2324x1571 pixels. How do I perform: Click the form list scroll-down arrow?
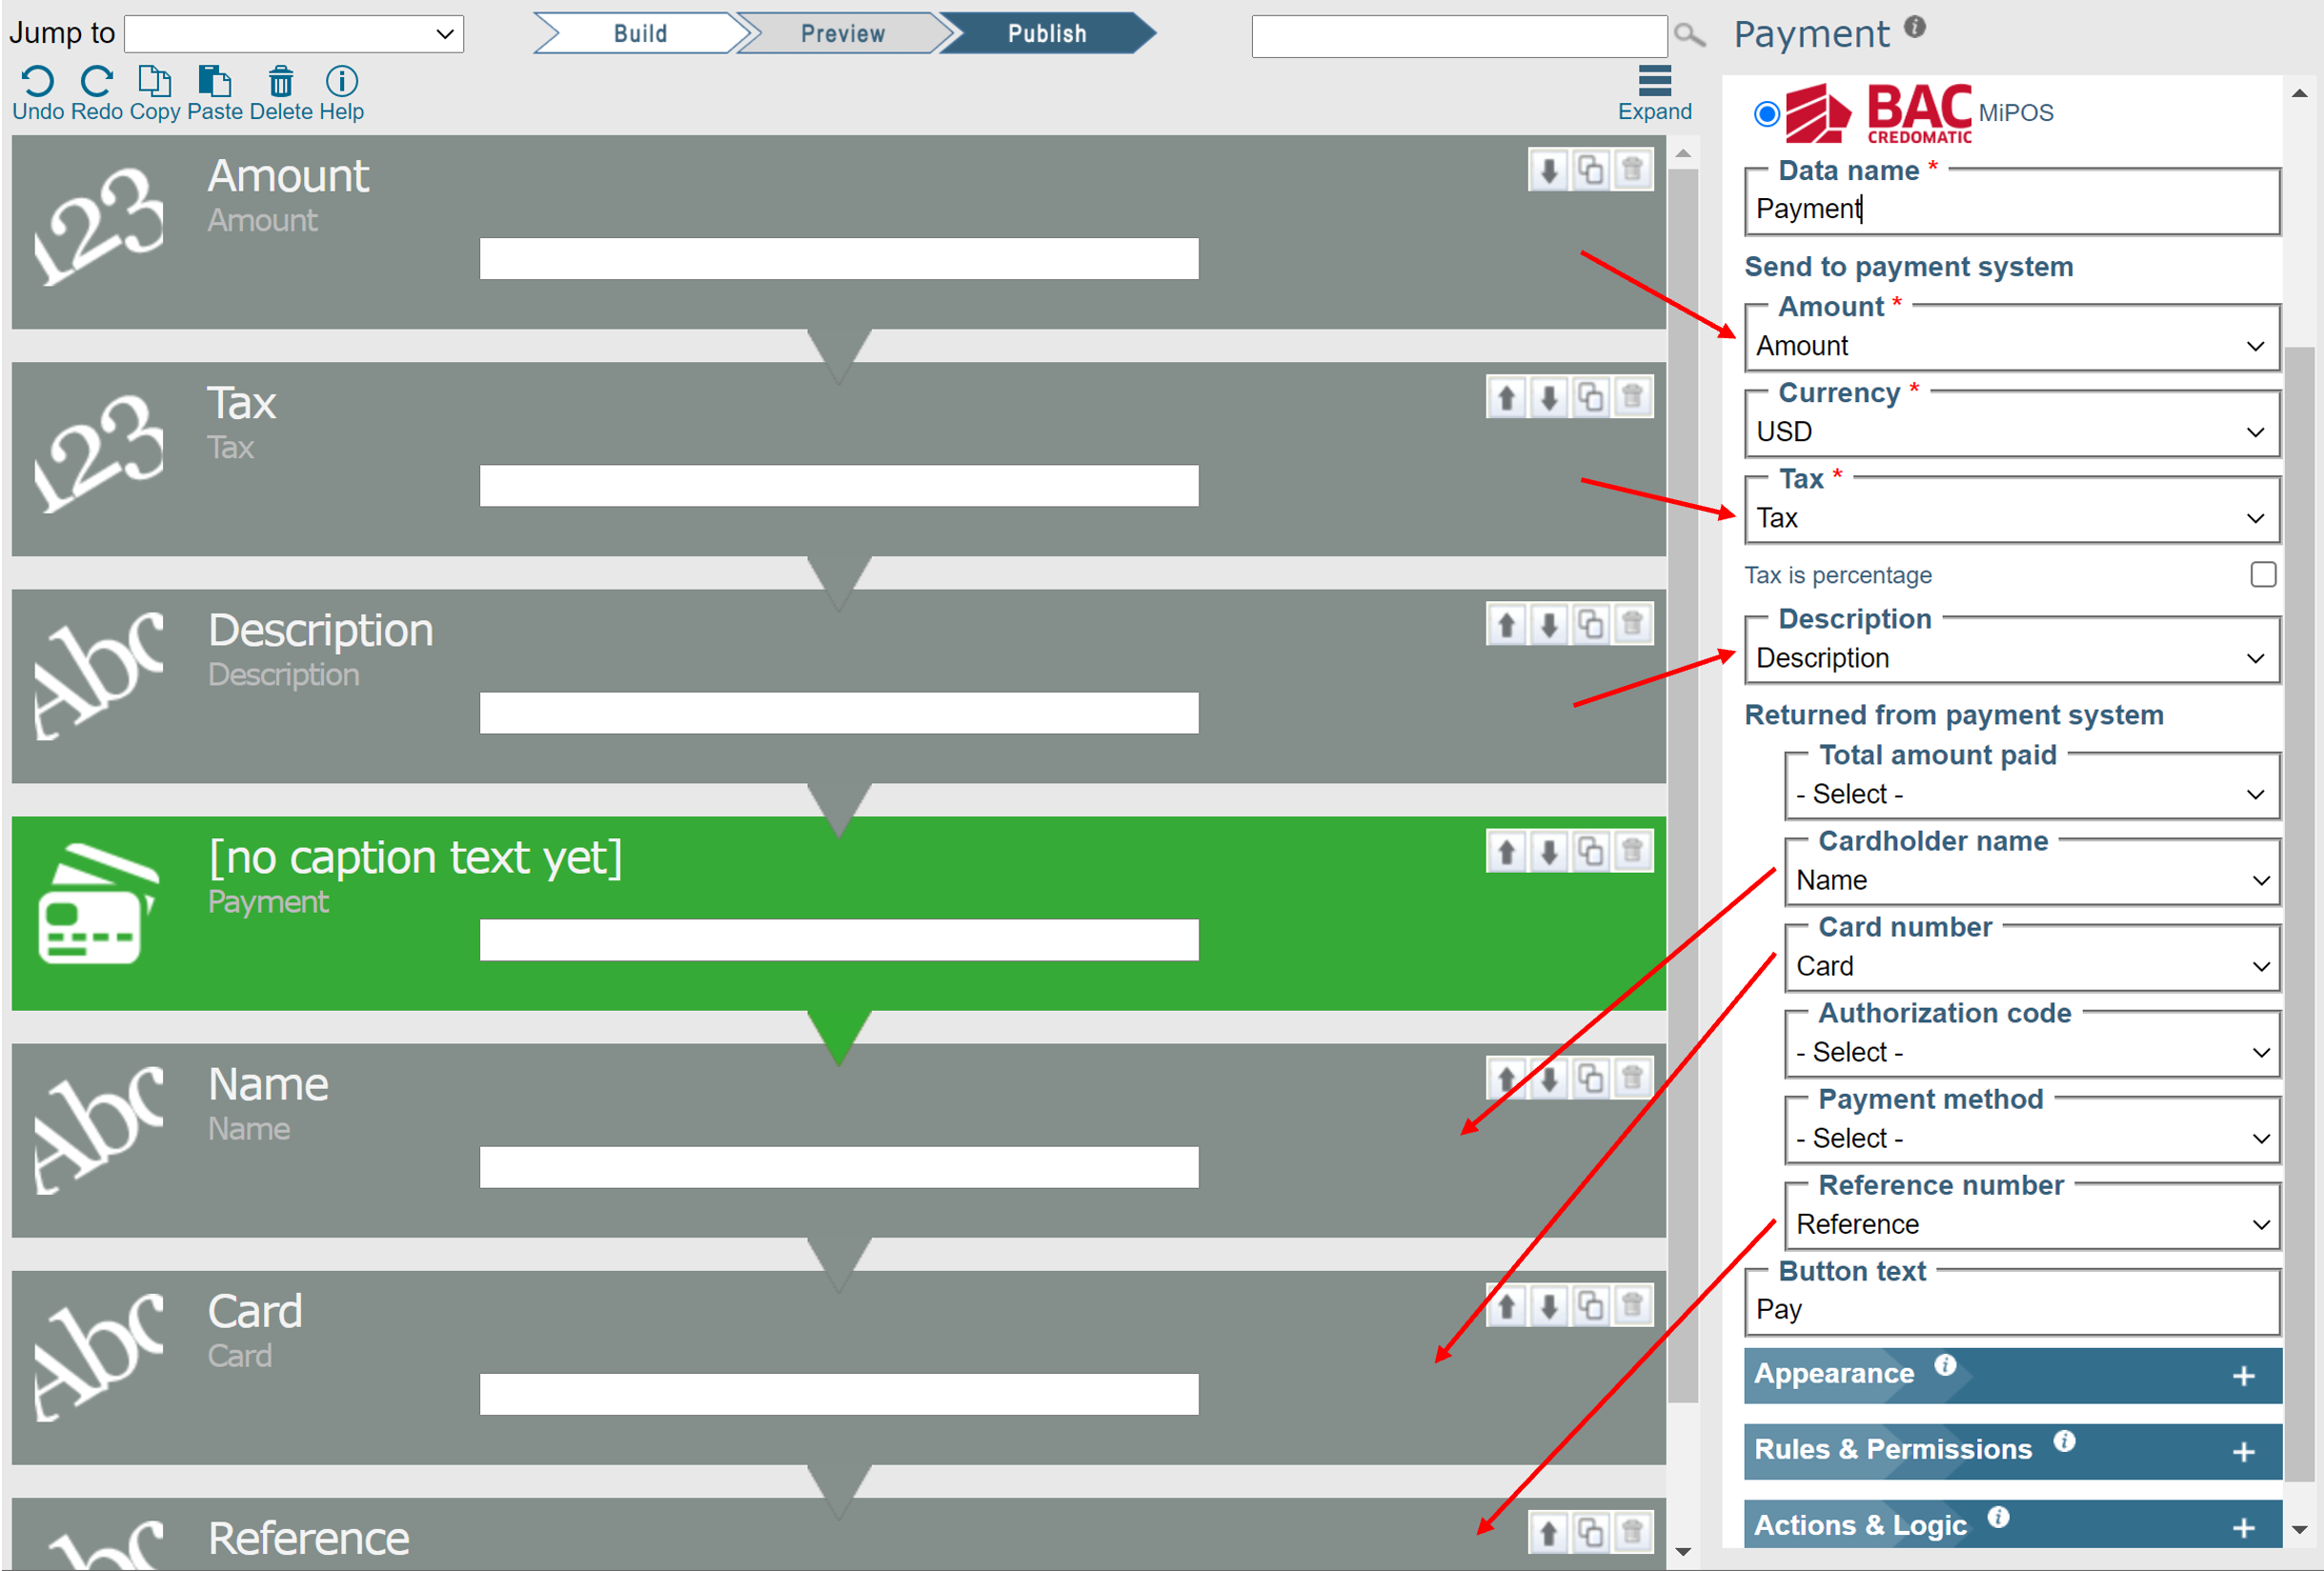1683,1552
